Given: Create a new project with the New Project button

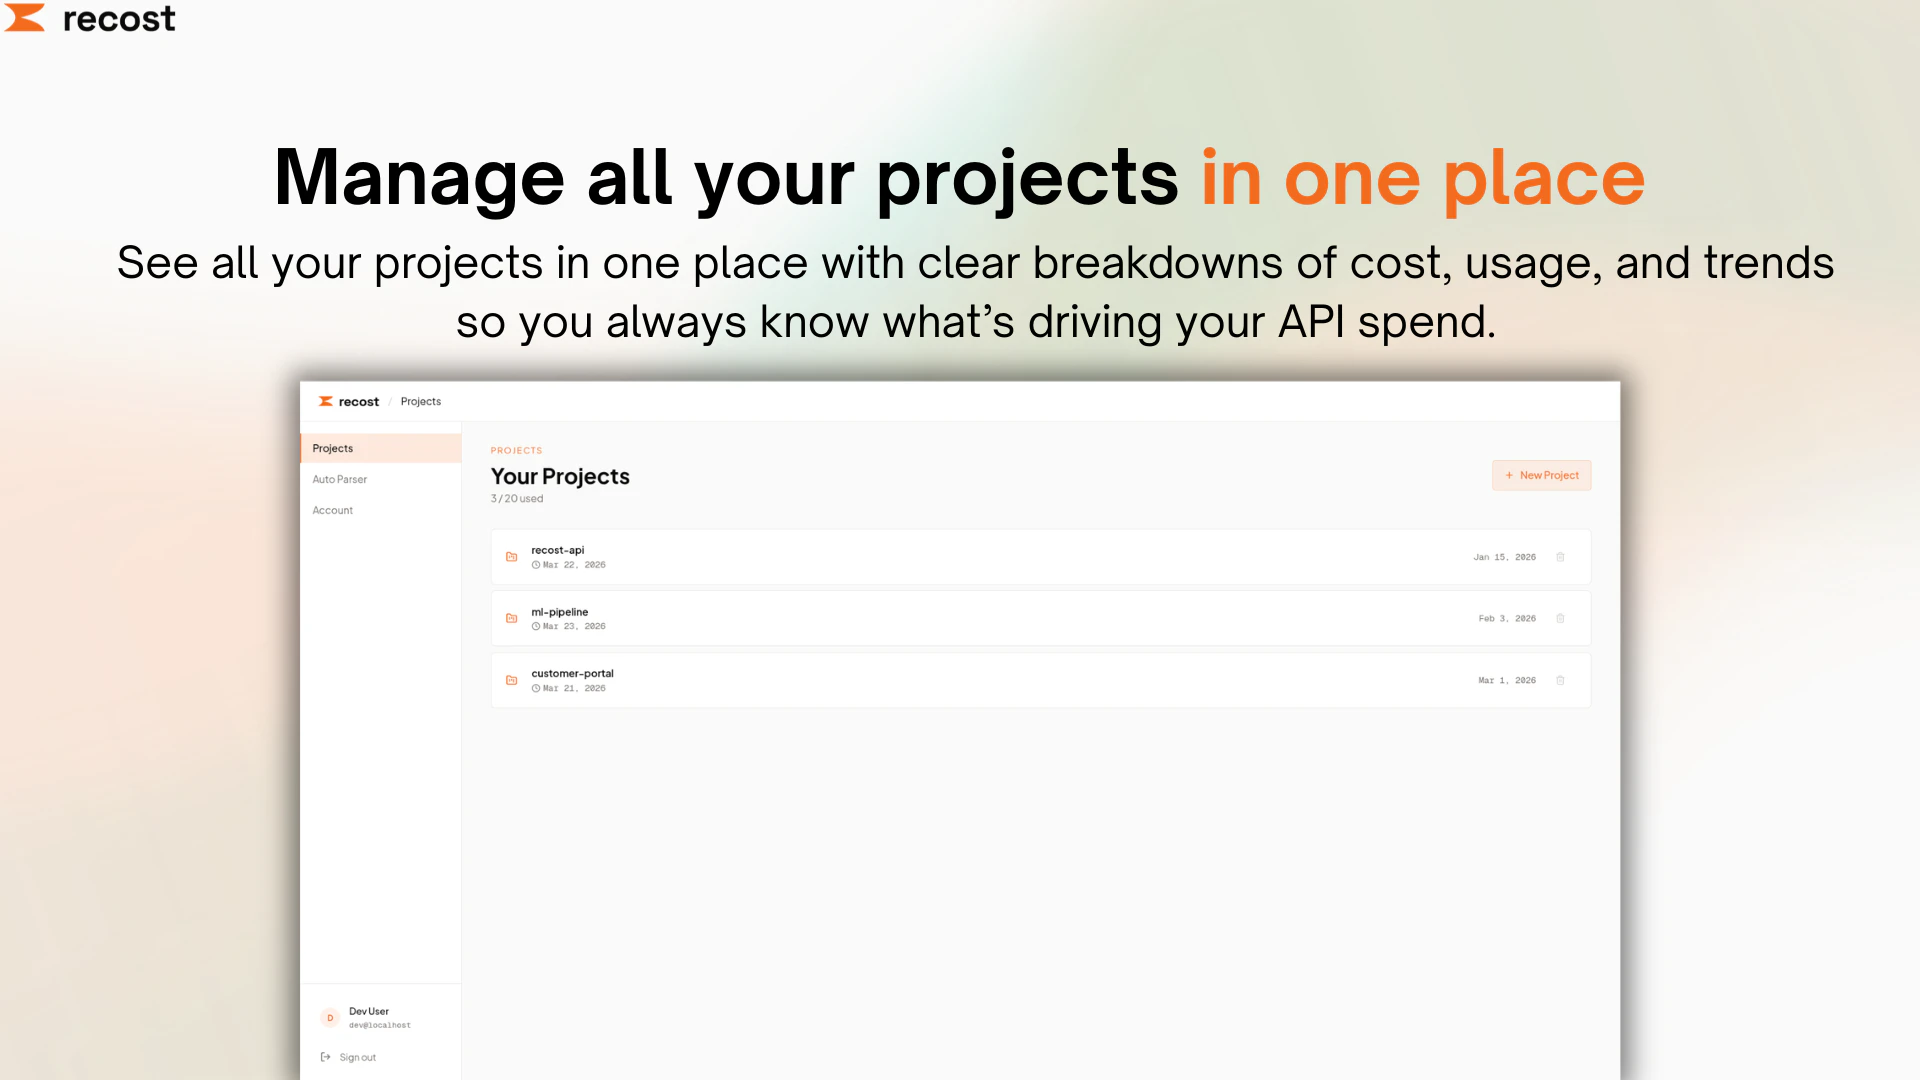Looking at the screenshot, I should (x=1541, y=475).
